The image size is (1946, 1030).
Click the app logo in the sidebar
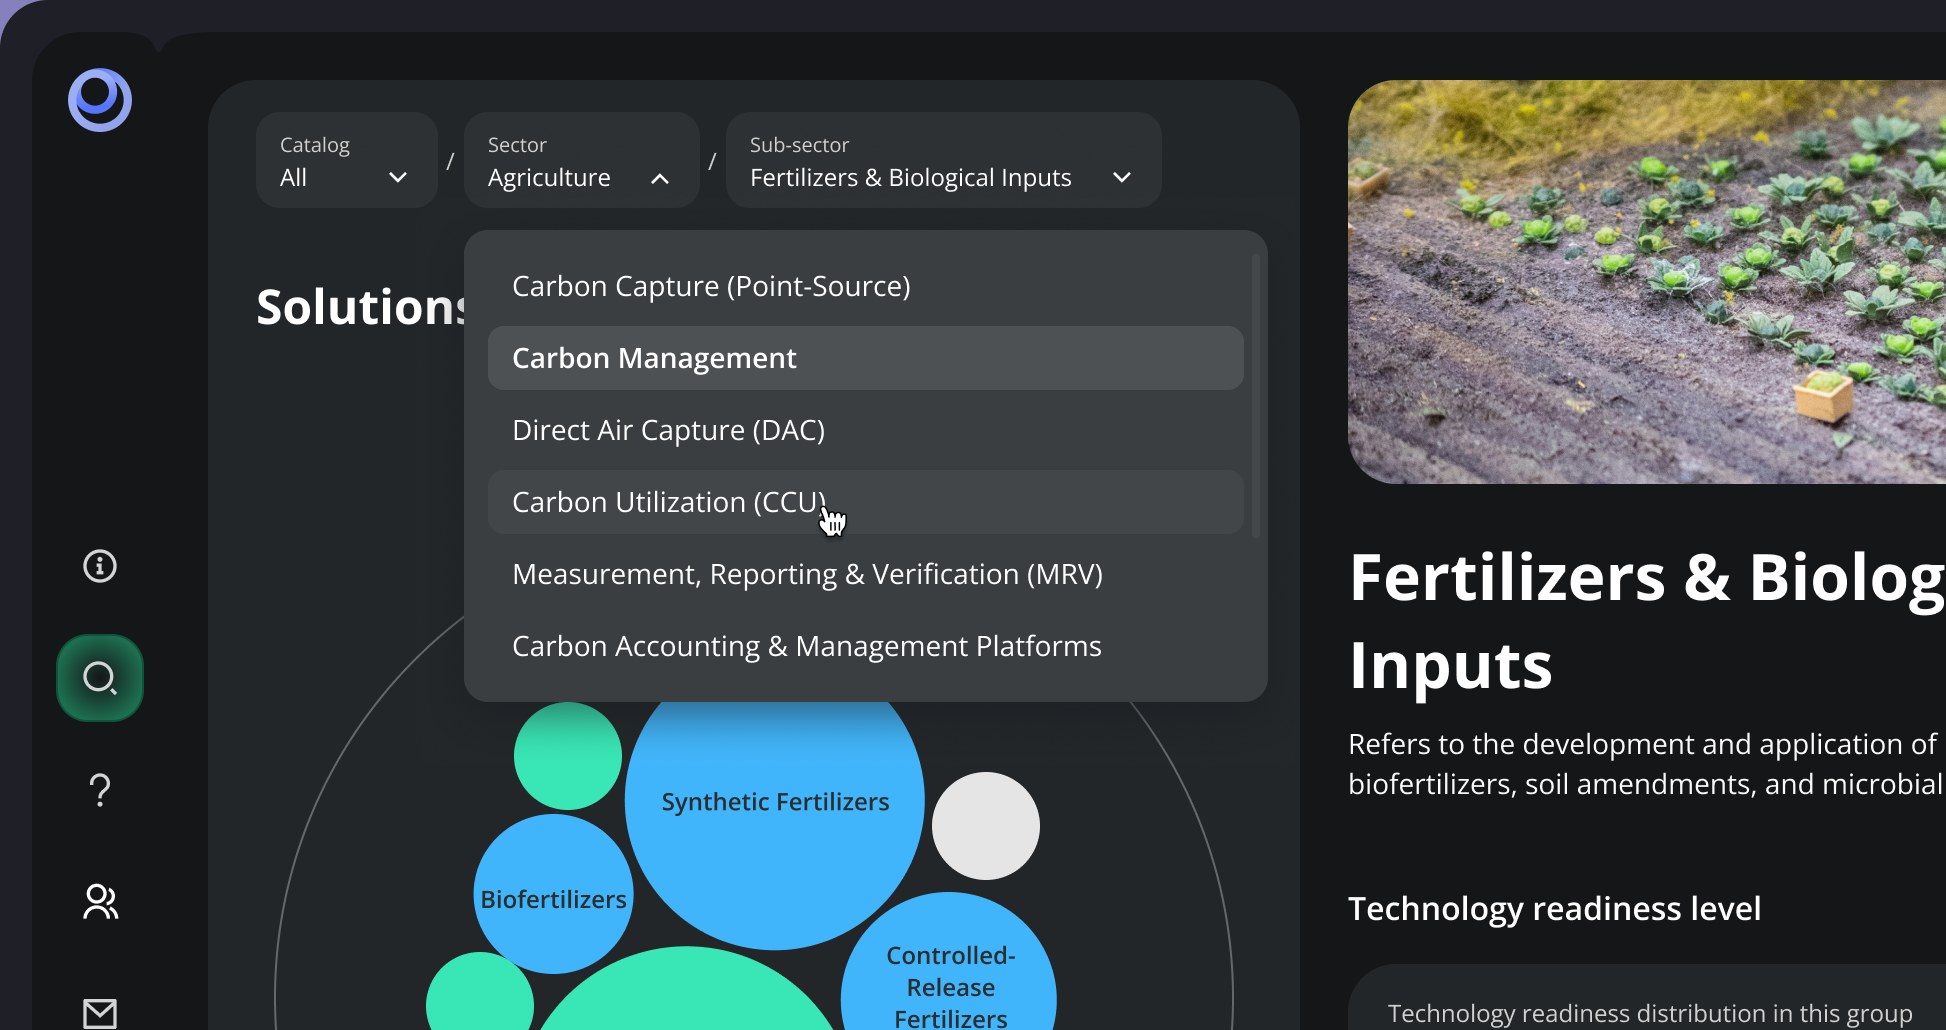pyautogui.click(x=100, y=100)
